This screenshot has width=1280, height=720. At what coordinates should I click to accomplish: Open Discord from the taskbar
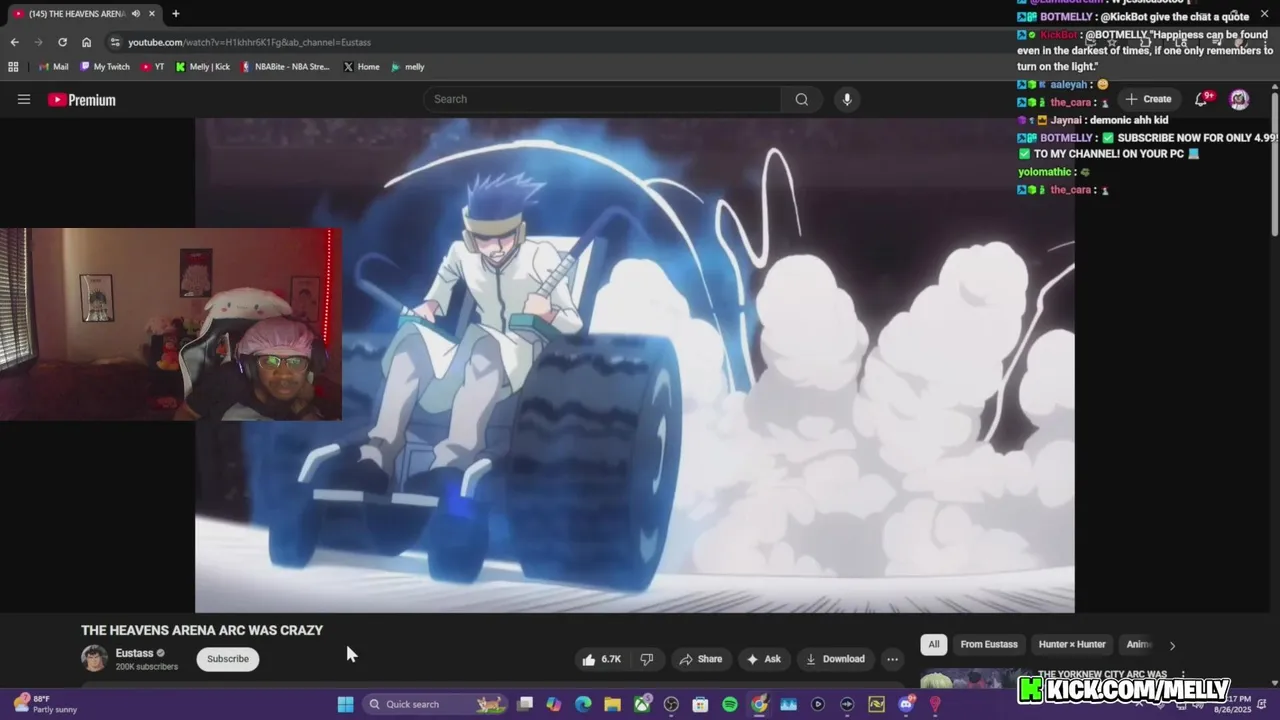pos(906,704)
